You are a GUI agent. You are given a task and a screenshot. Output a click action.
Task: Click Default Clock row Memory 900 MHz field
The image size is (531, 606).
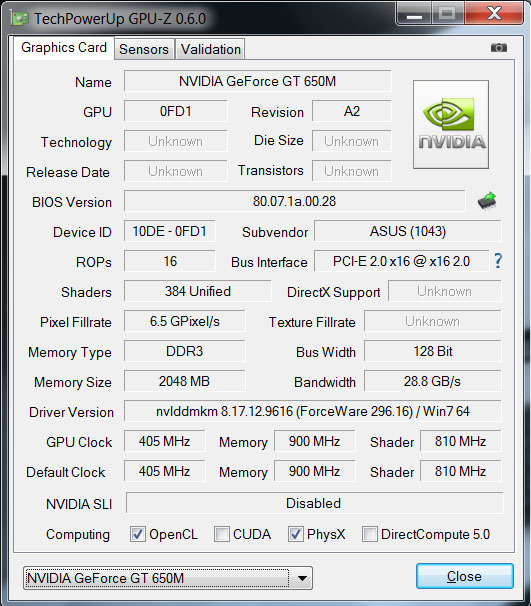314,471
